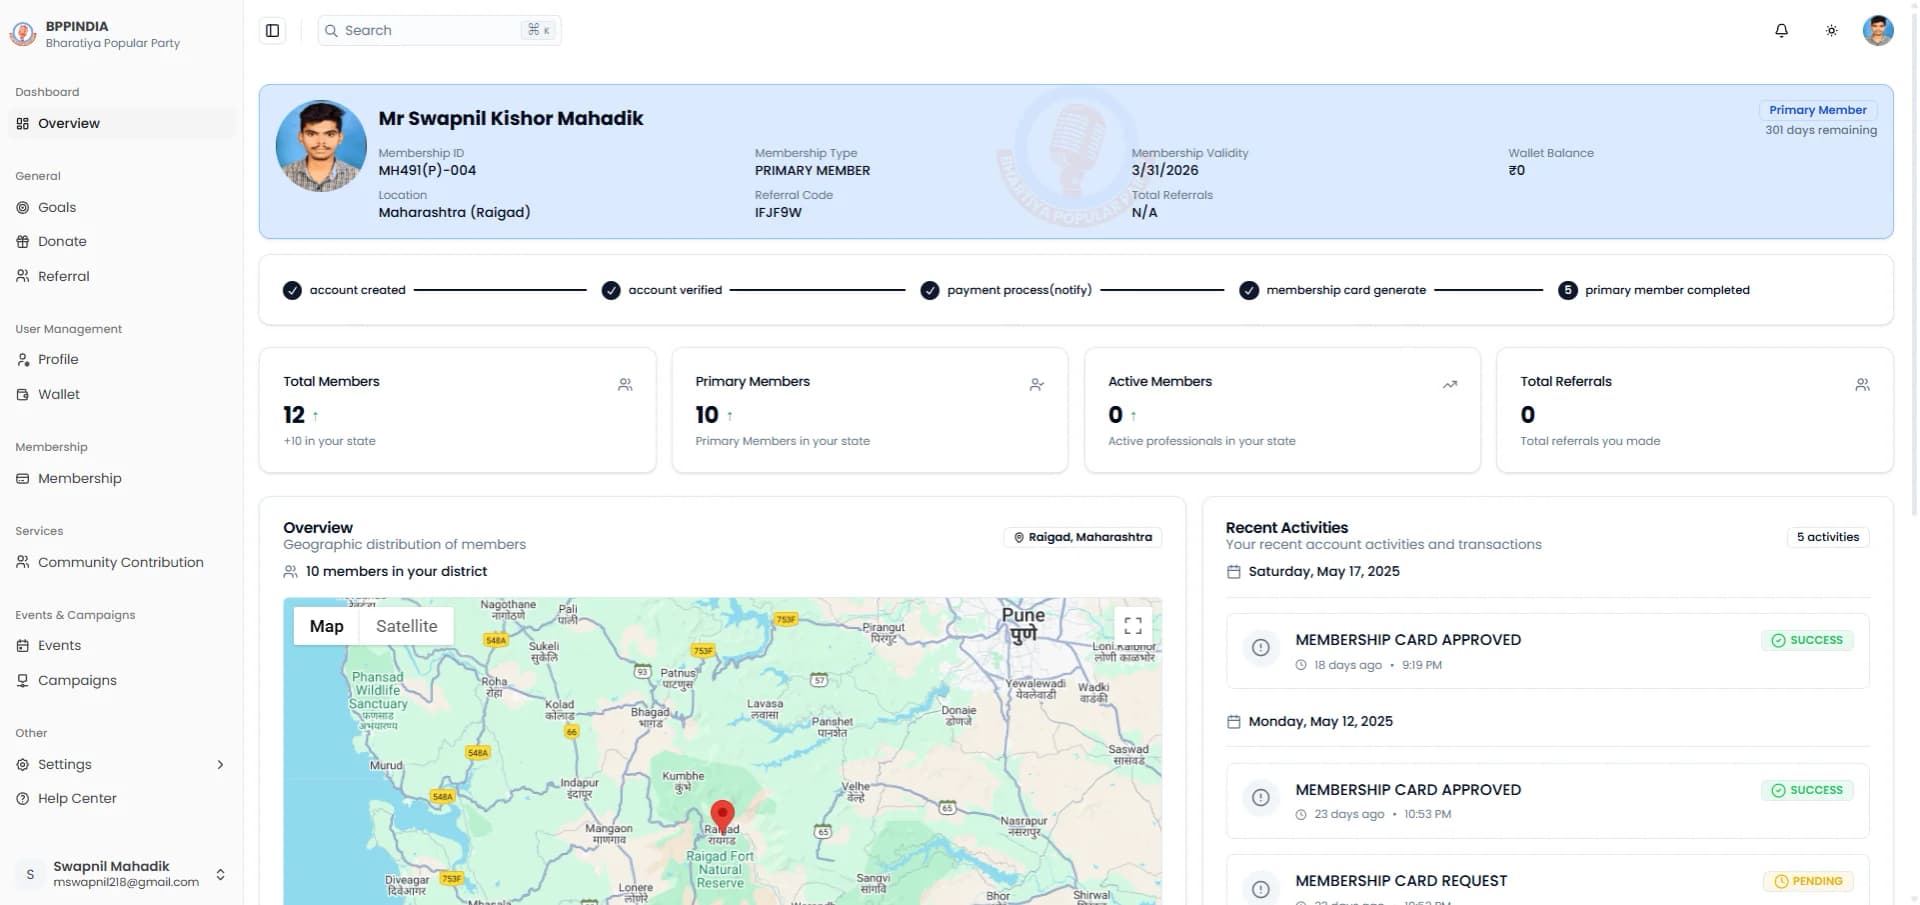Click the Settings gear icon in sidebar

coord(23,765)
